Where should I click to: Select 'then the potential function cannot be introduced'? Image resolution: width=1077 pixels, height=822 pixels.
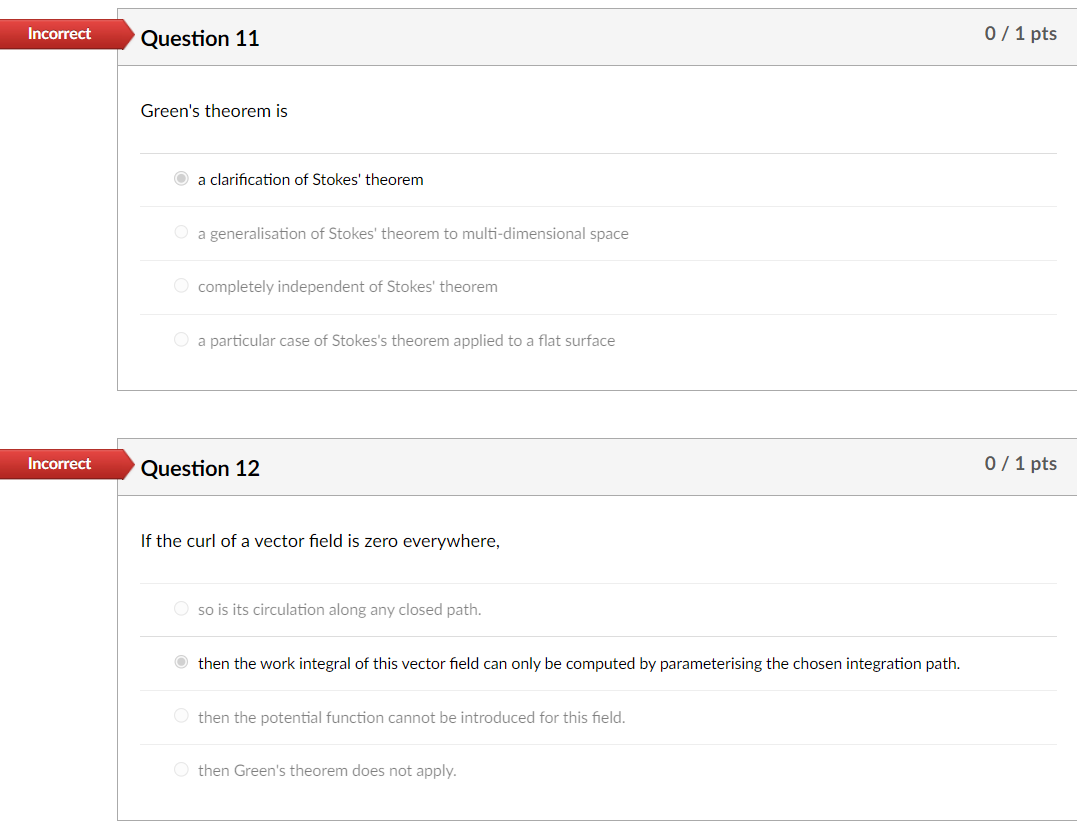[x=181, y=716]
